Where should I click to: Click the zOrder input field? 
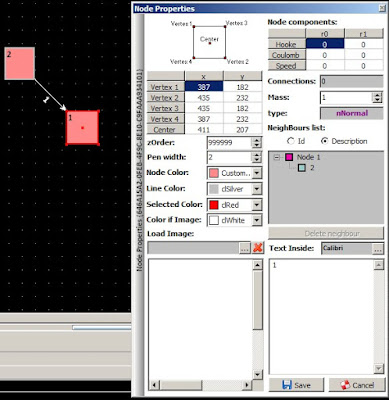pyautogui.click(x=229, y=143)
